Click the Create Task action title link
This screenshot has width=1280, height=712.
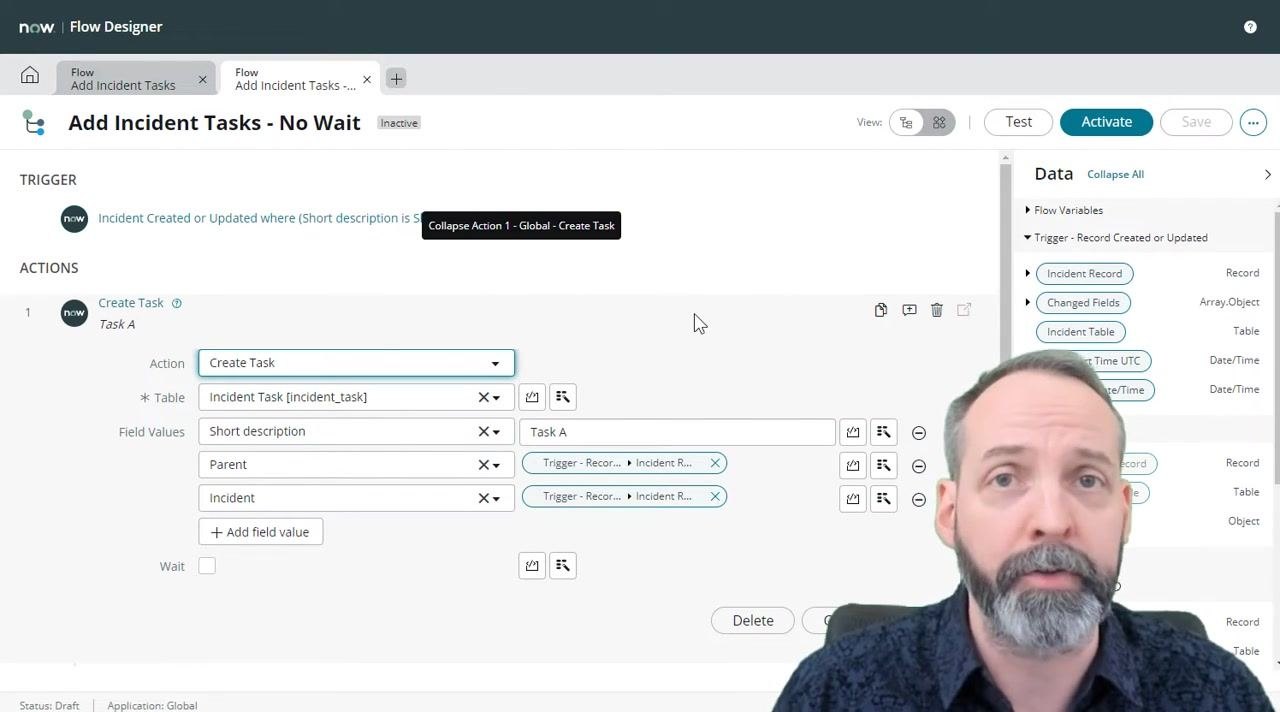(131, 303)
